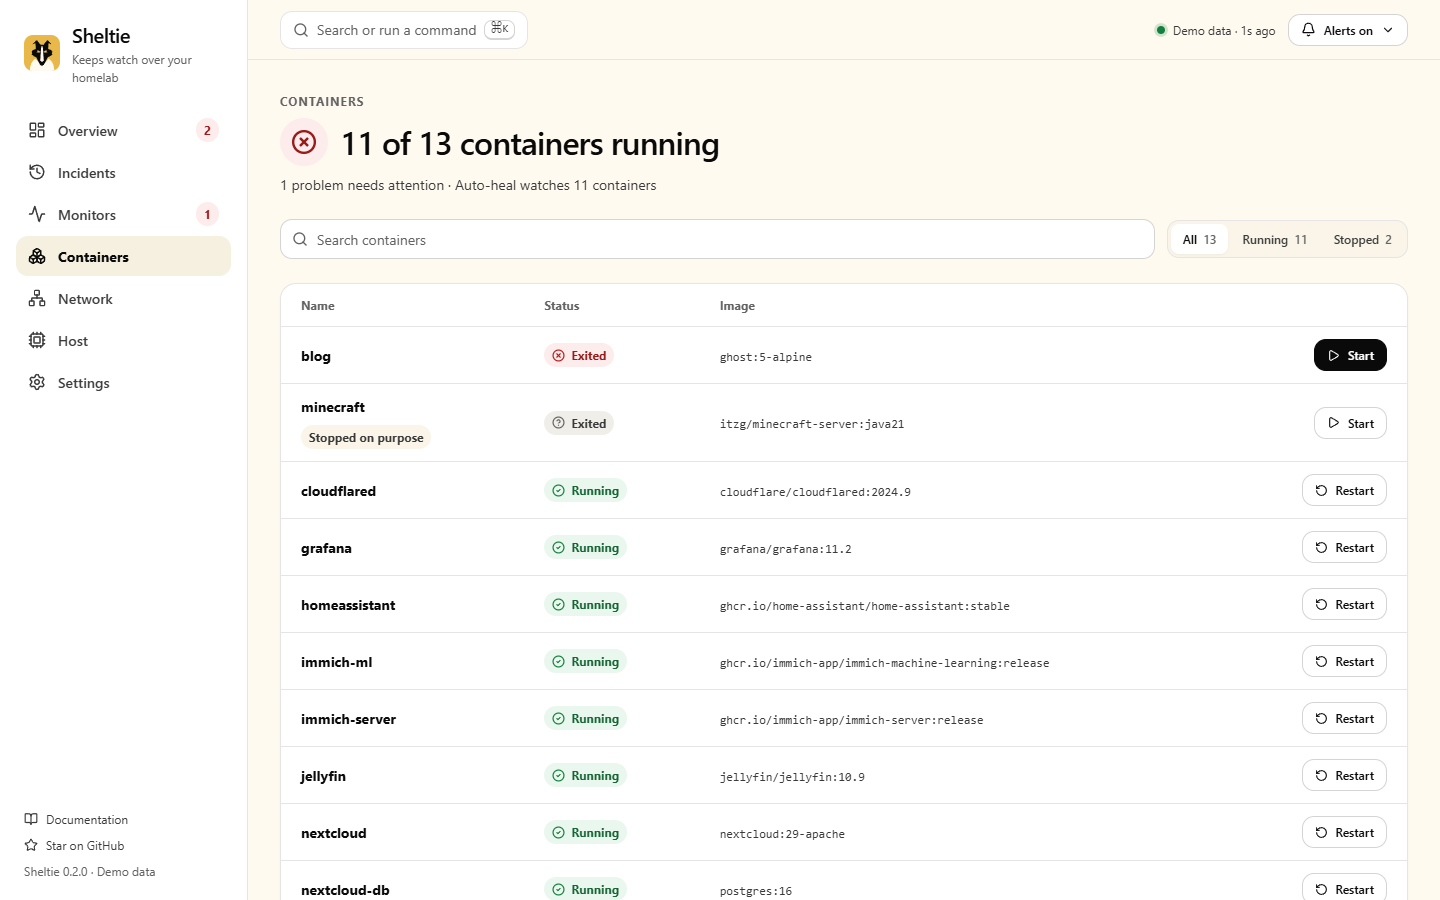Click the Incidents history icon
Screen dimensions: 1440x900
(x=37, y=172)
